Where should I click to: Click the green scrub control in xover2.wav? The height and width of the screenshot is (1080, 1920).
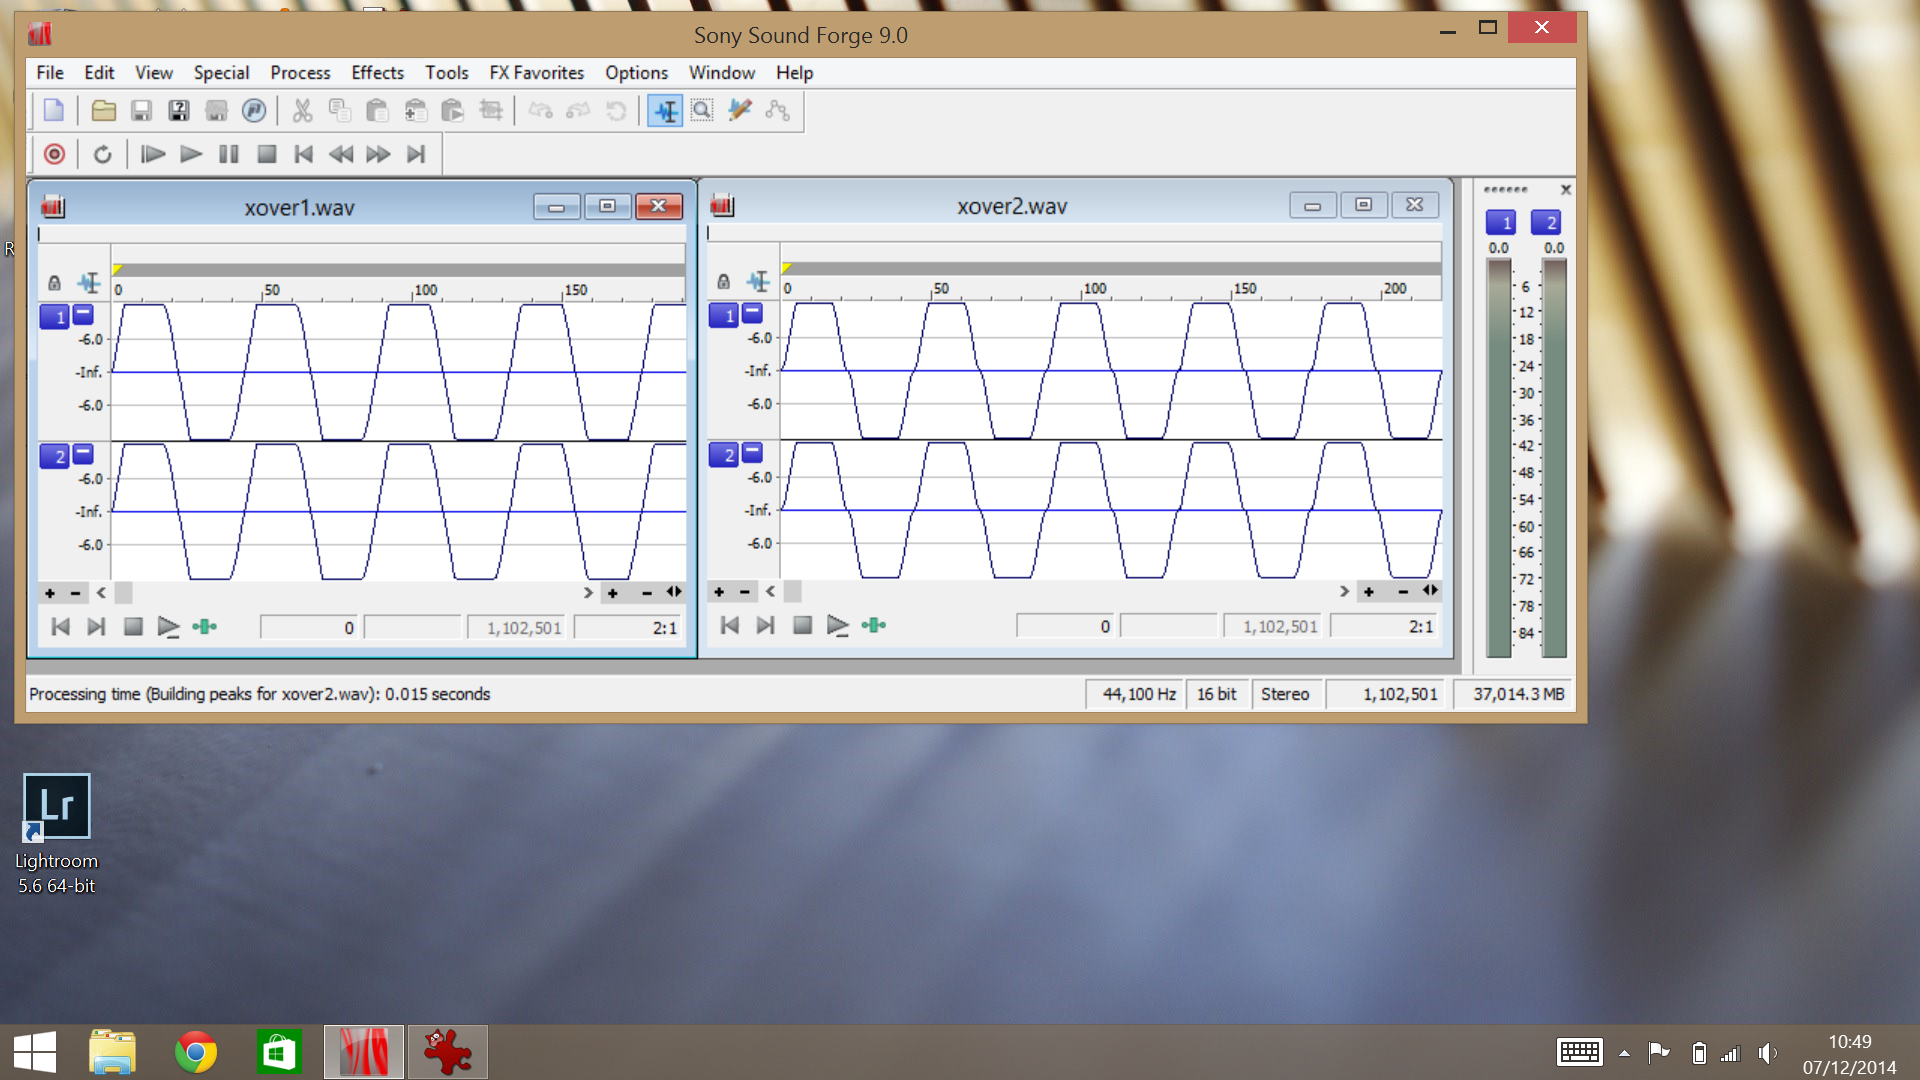coord(873,626)
